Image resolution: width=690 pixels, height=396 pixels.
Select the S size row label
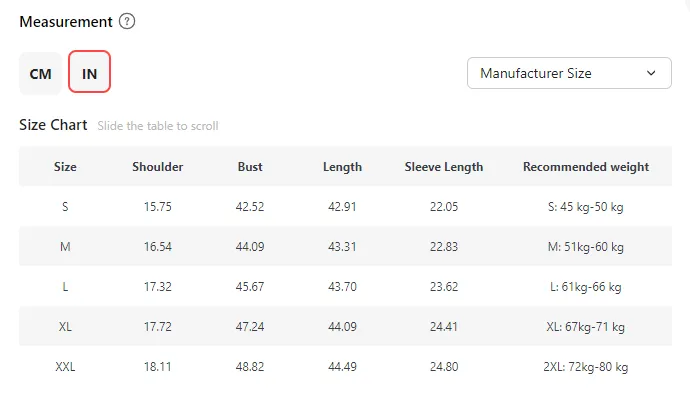pos(65,207)
